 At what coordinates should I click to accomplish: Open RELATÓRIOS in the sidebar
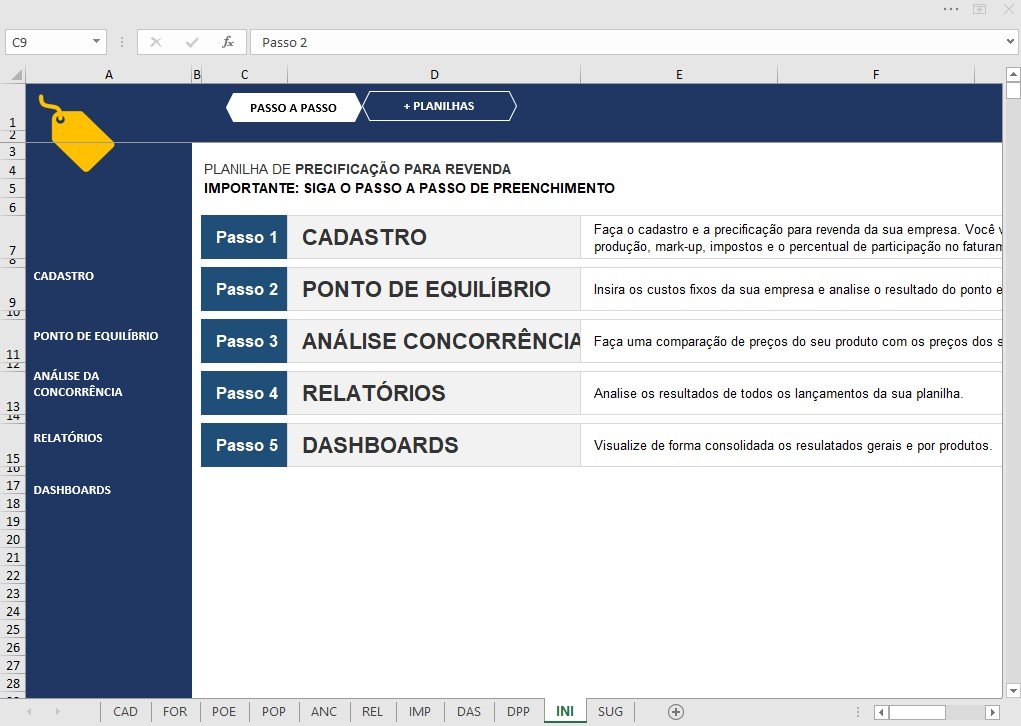tap(68, 438)
